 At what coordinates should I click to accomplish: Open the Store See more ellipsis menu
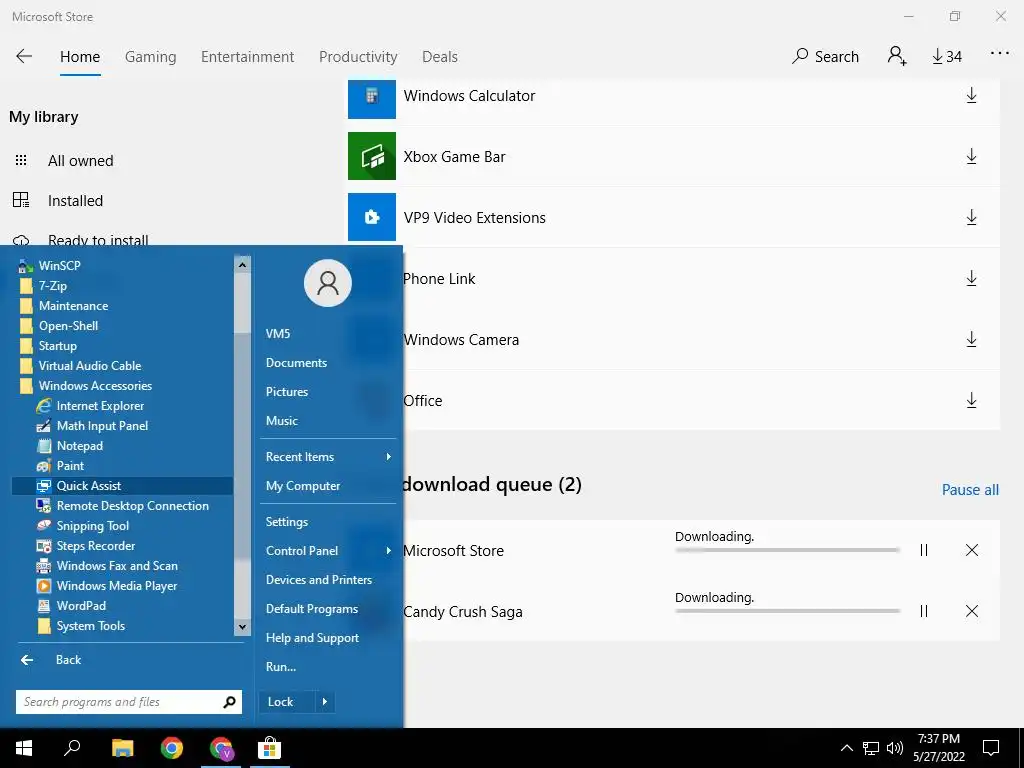point(1000,54)
